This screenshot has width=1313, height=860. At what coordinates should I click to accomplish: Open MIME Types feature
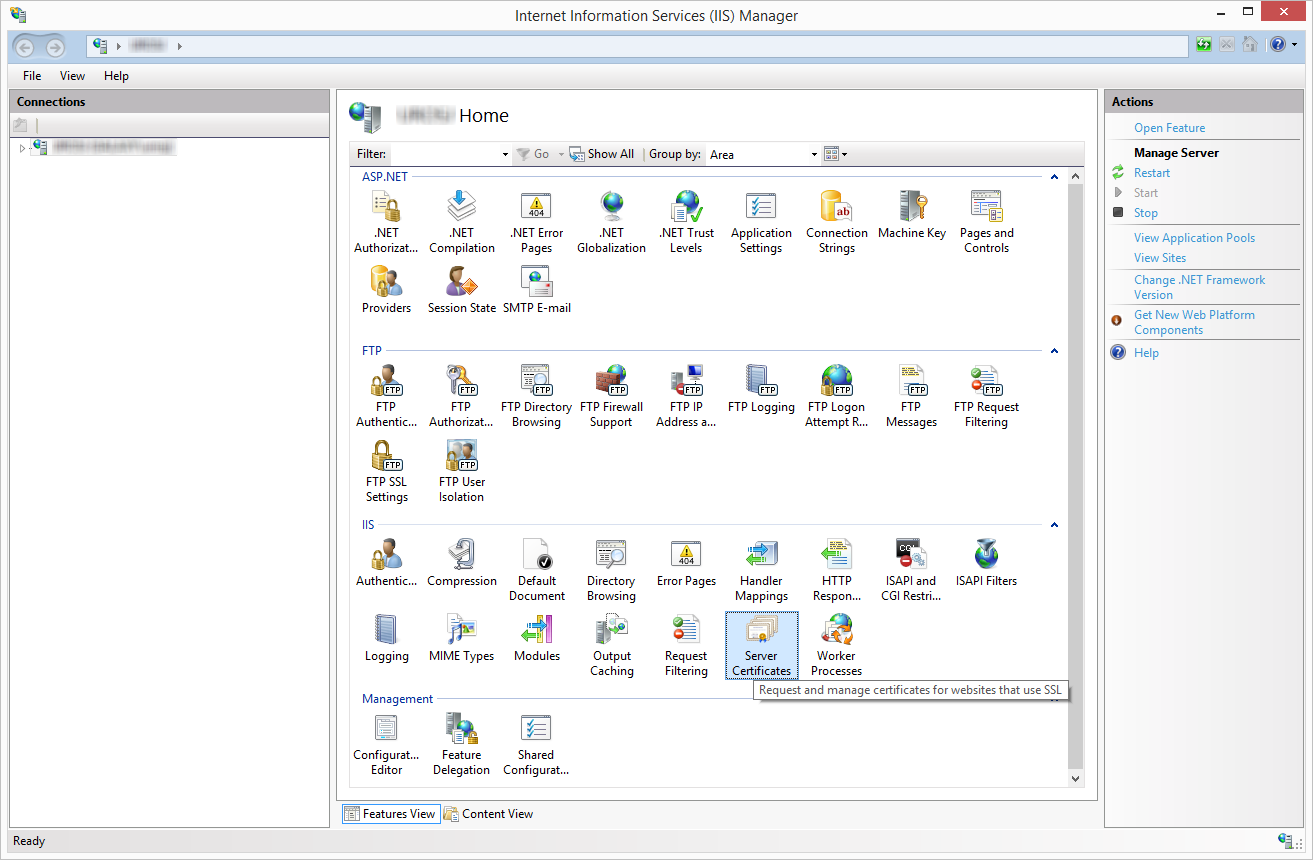[x=461, y=638]
